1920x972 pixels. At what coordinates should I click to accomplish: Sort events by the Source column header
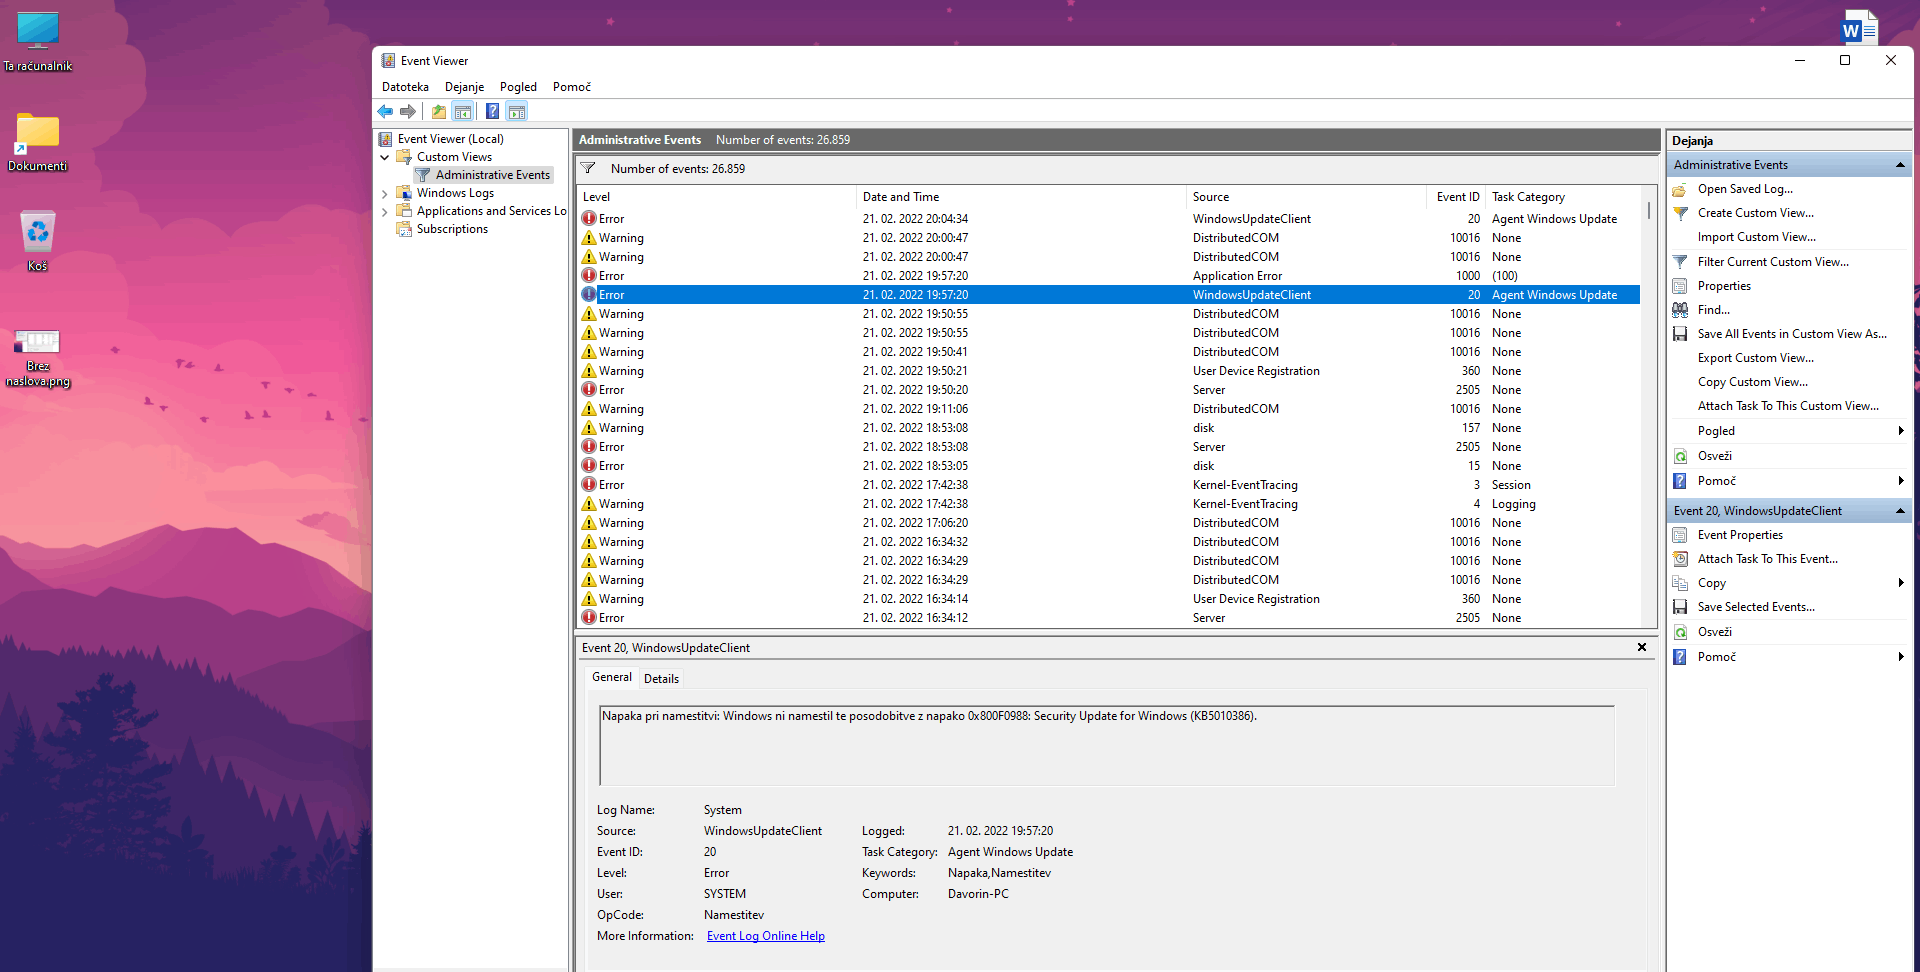pos(1306,197)
